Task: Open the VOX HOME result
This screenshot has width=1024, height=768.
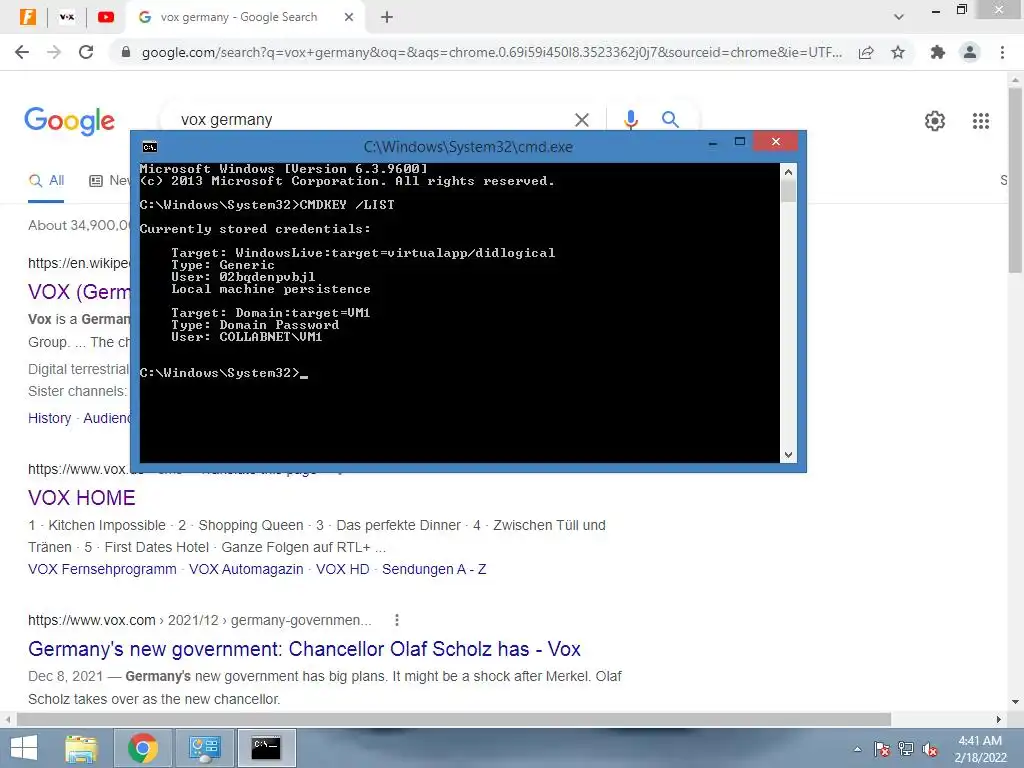Action: [82, 498]
